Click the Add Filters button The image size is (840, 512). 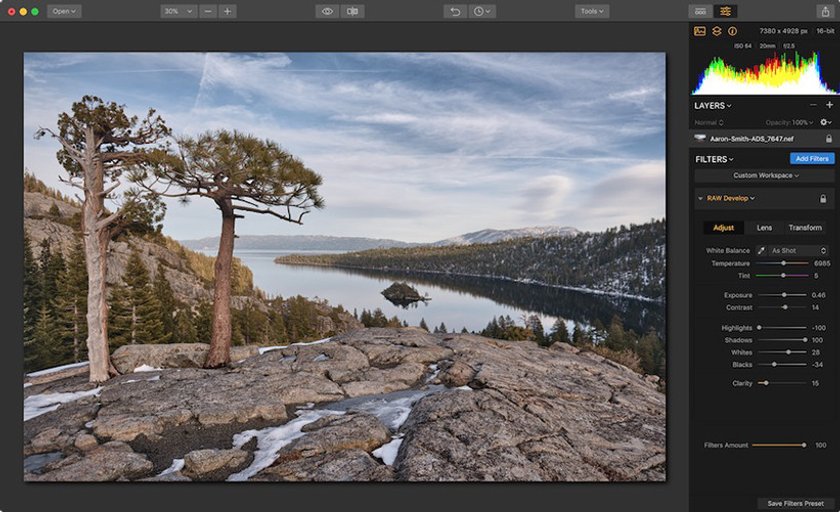812,159
